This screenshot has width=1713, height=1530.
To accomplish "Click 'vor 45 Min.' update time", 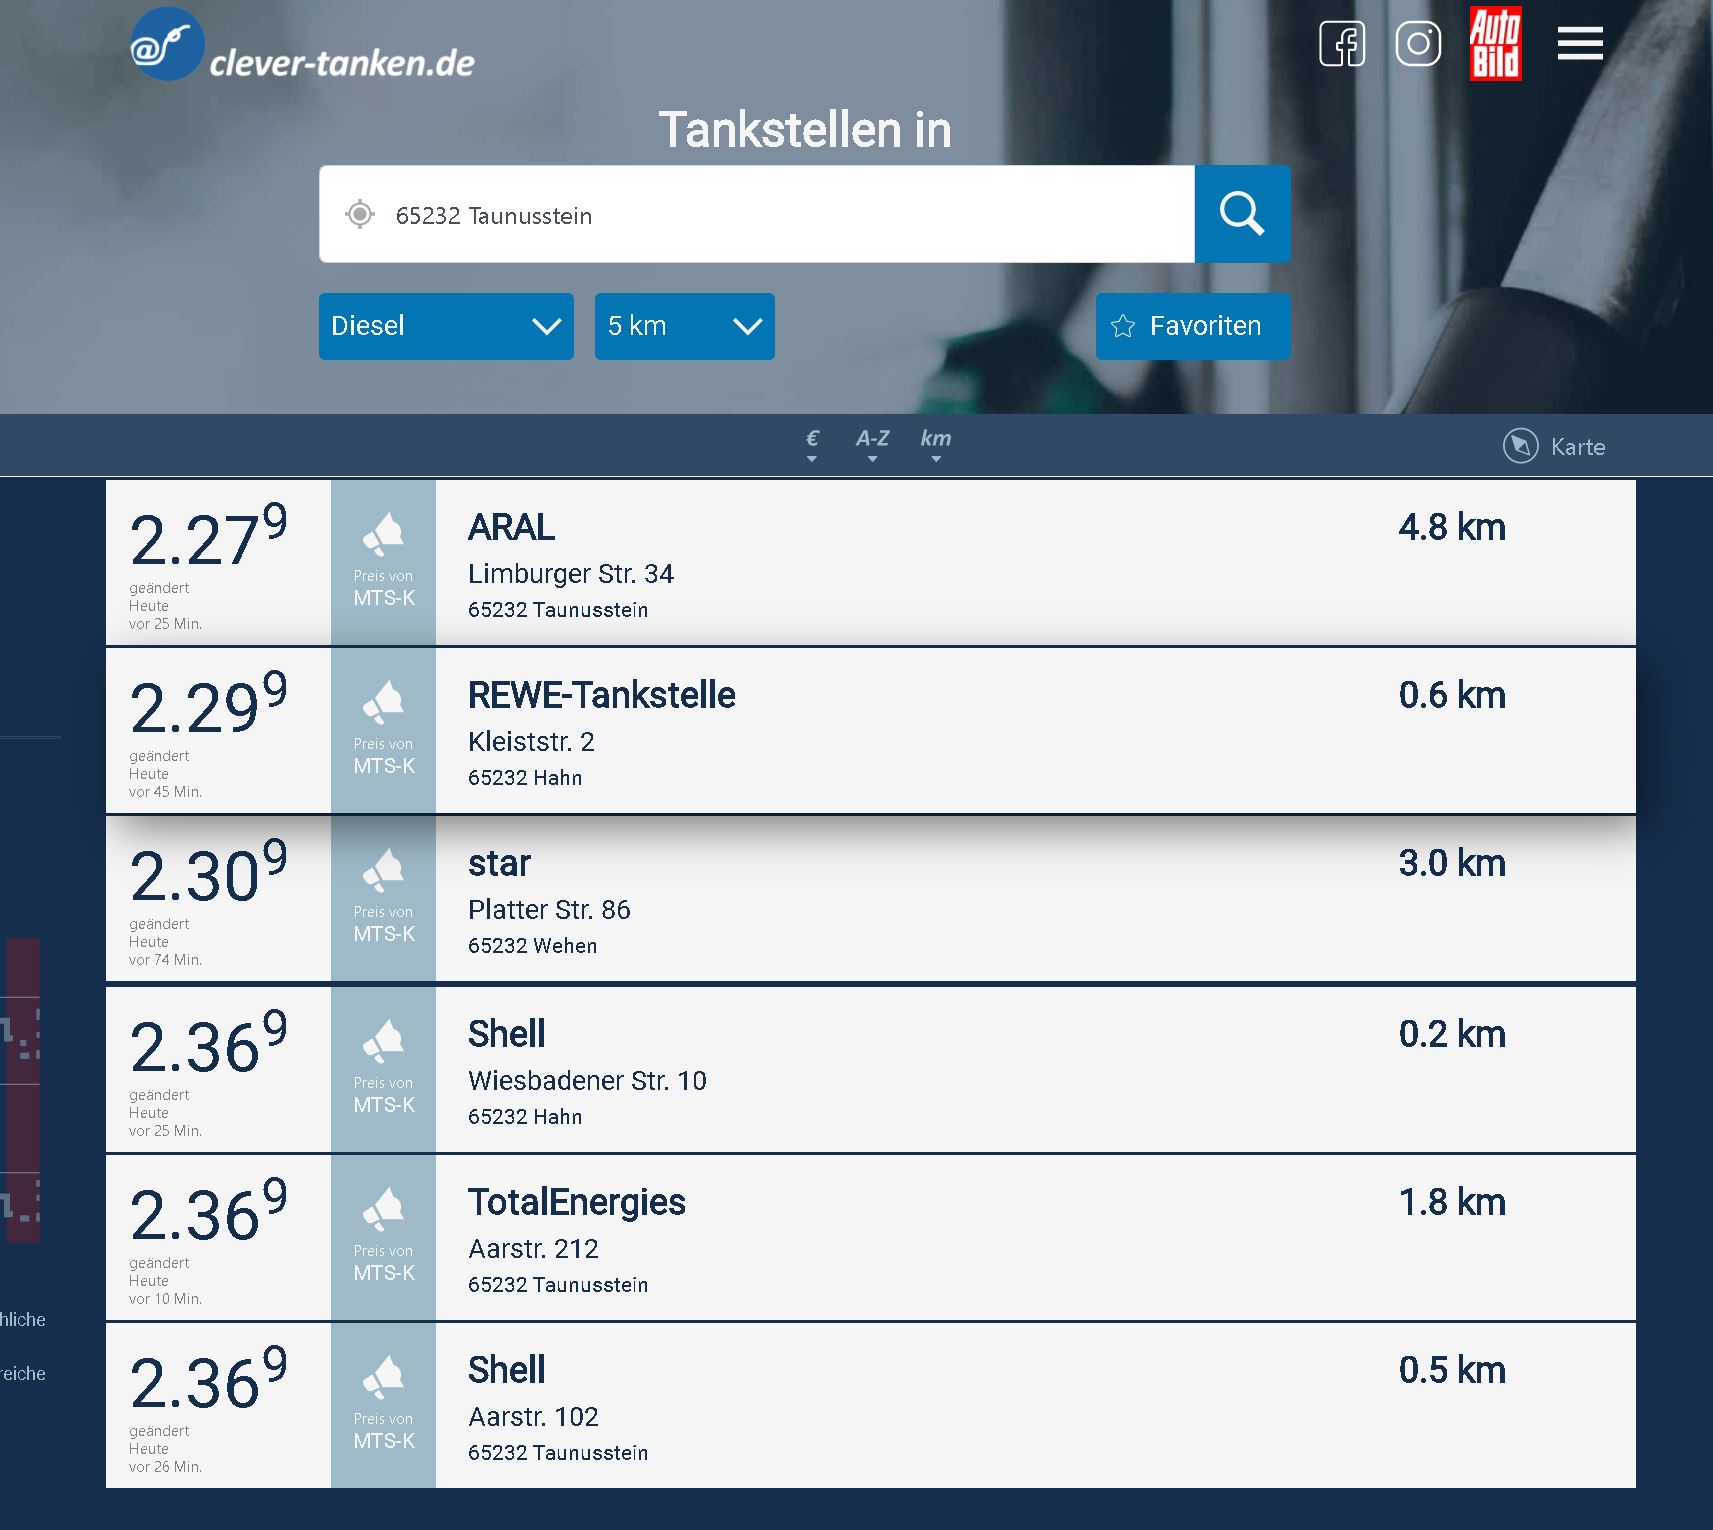I will click(165, 792).
